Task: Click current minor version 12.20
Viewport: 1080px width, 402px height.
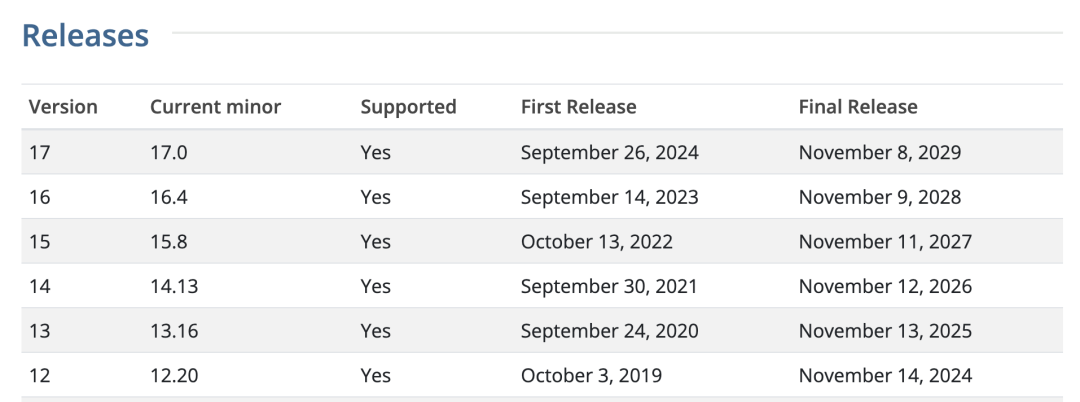Action: click(174, 376)
